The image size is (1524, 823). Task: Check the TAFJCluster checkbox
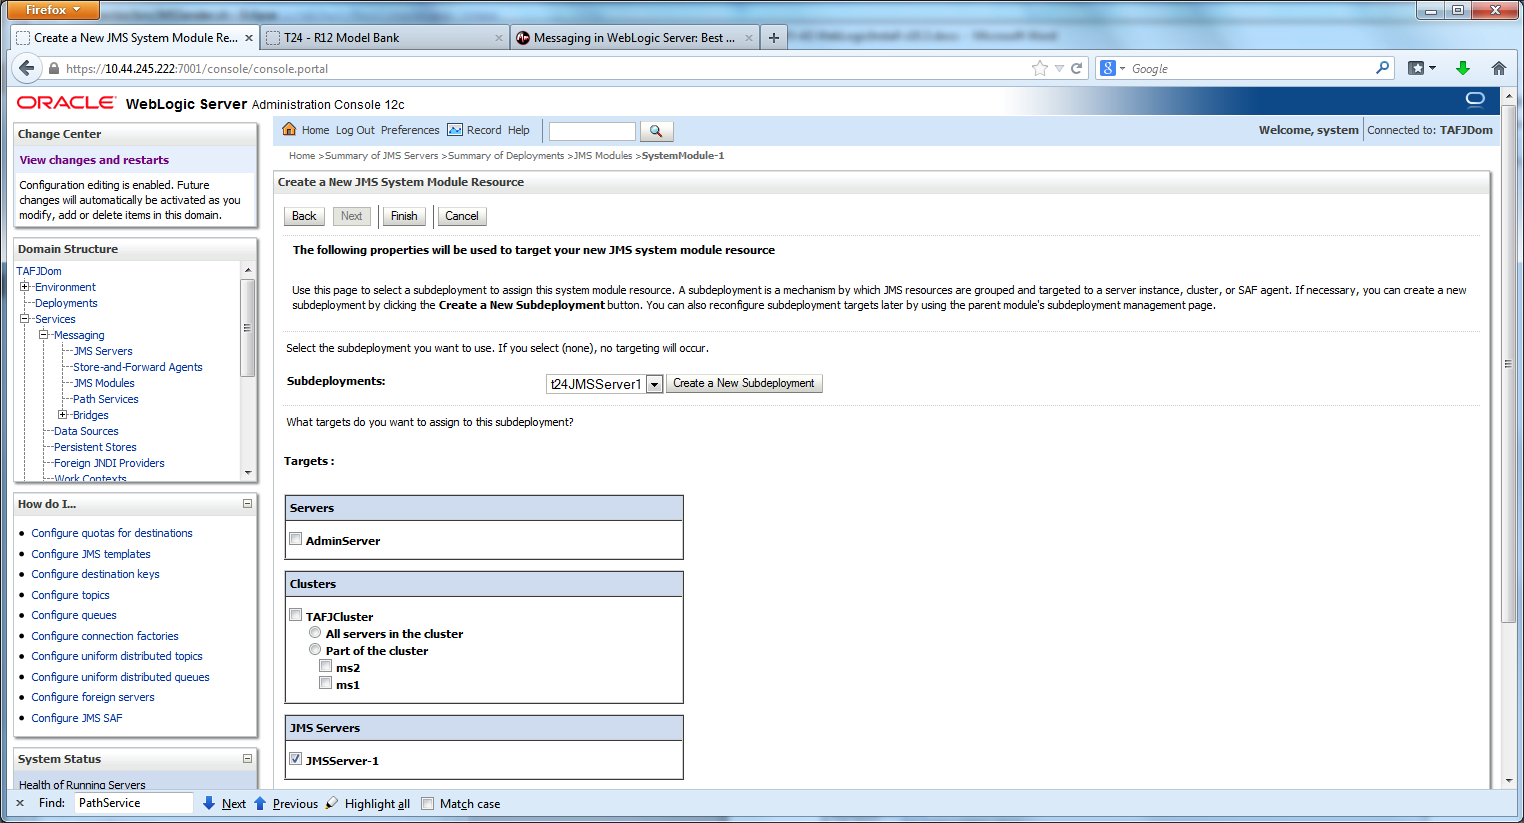(296, 615)
